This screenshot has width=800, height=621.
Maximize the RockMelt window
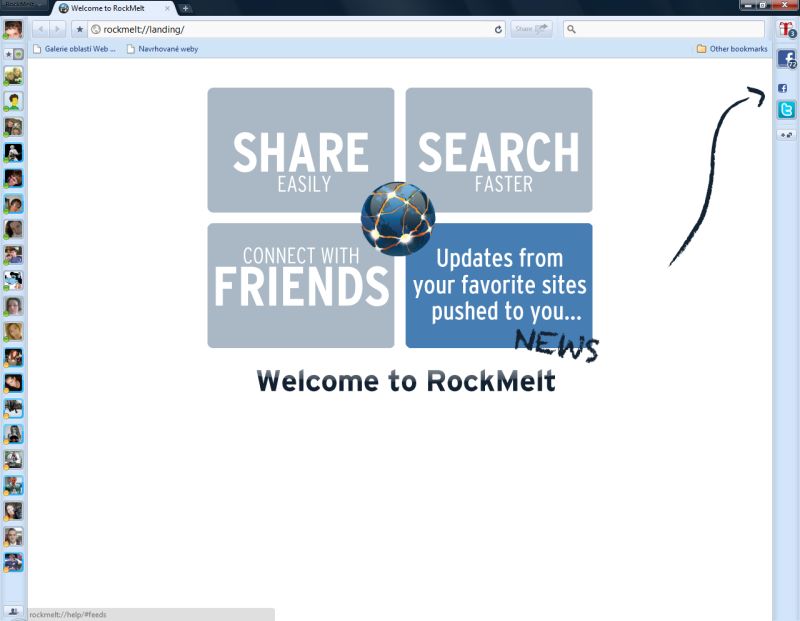point(763,5)
